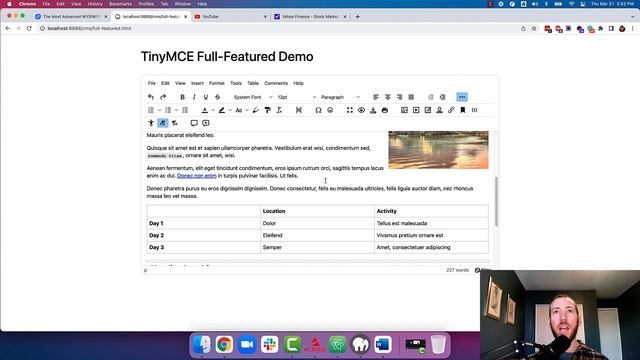Open the numbered list style dropdown arrow
This screenshot has height=360, width=640.
pyautogui.click(x=176, y=110)
